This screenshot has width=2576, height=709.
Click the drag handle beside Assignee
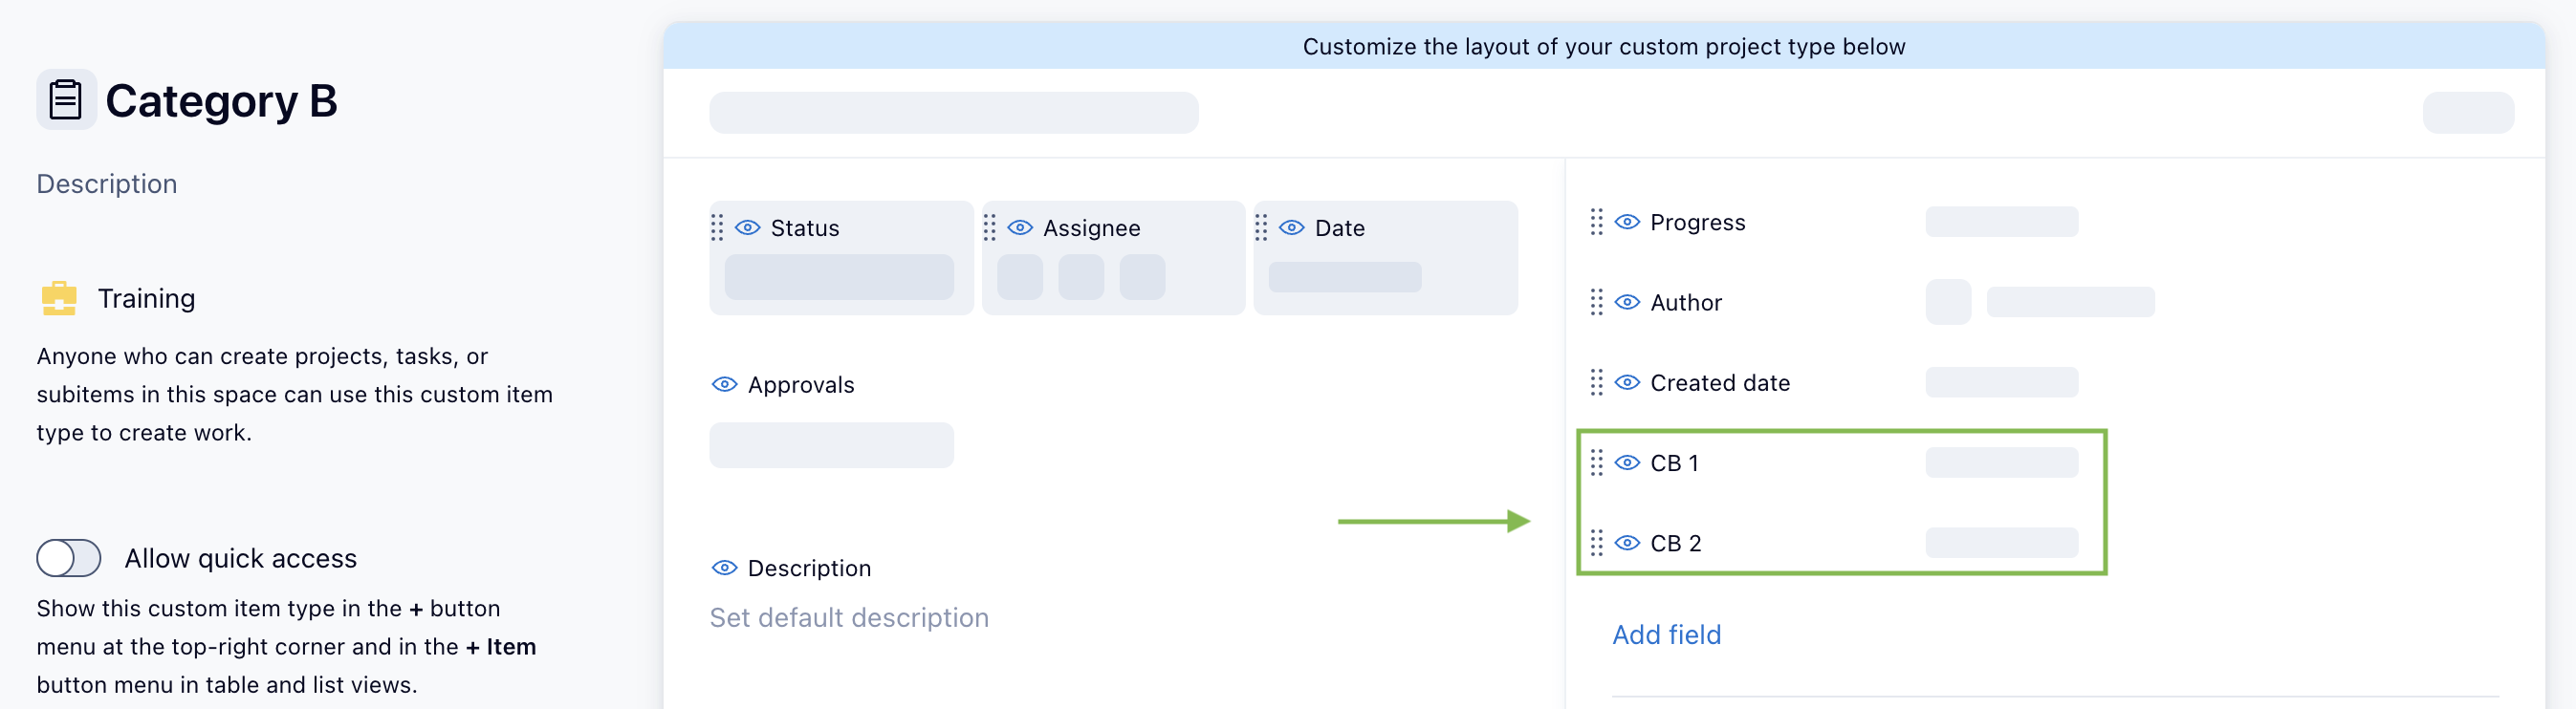coord(989,228)
